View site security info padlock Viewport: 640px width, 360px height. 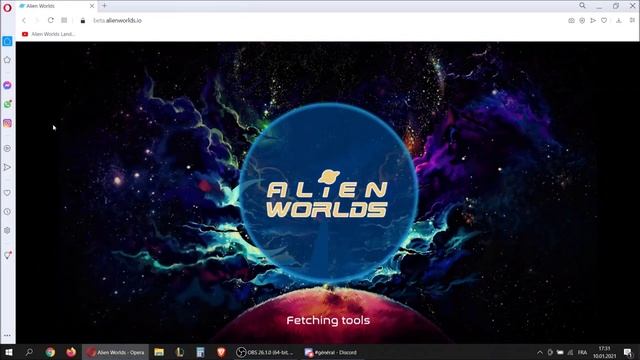pyautogui.click(x=83, y=20)
